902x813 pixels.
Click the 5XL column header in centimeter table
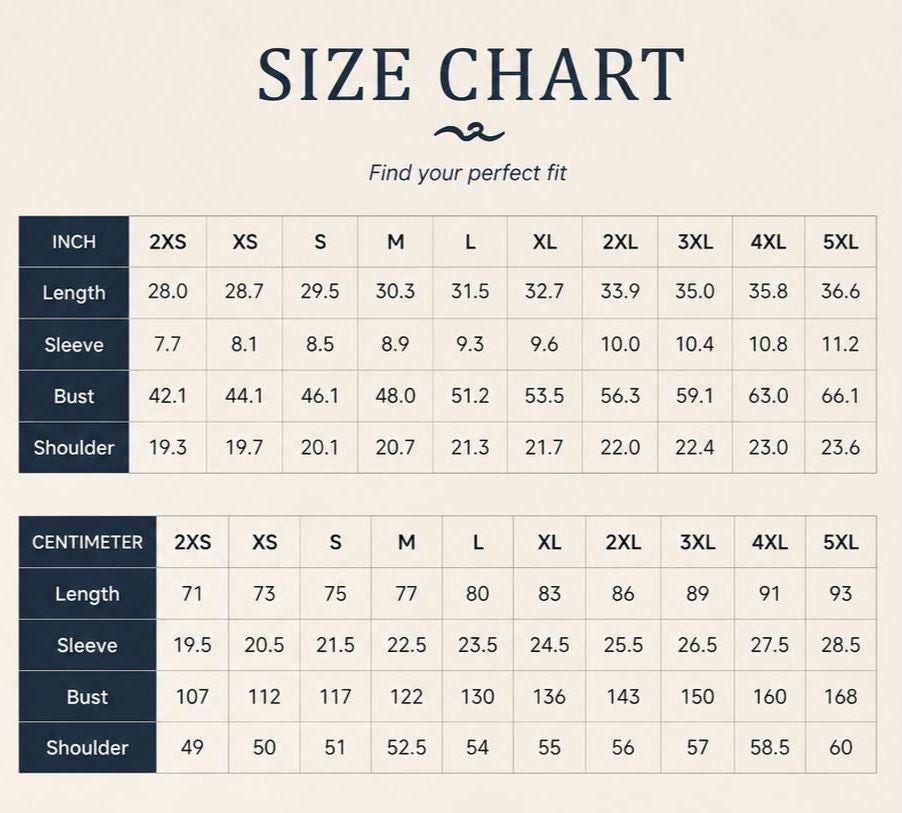coord(840,542)
